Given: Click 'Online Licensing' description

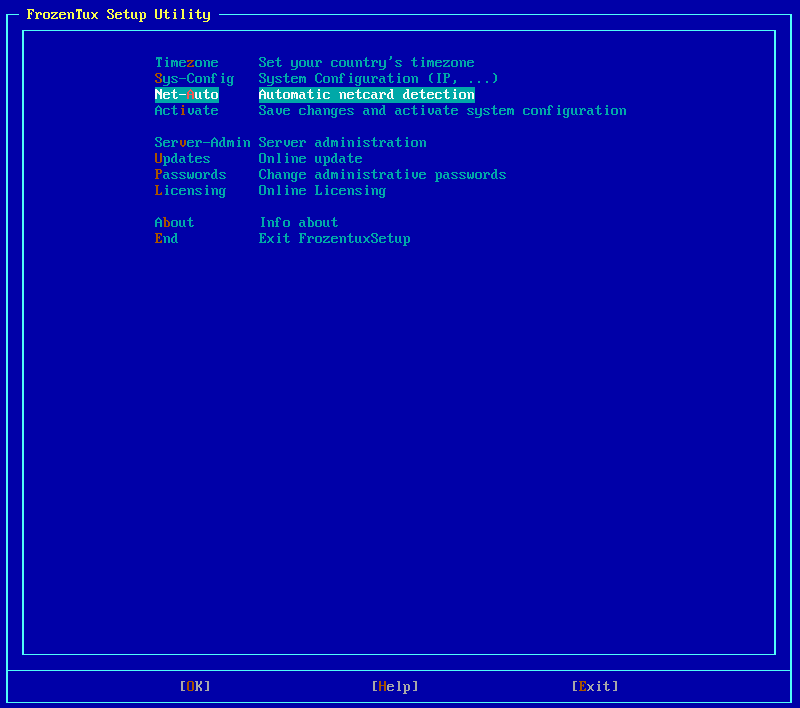Looking at the screenshot, I should (x=322, y=191).
